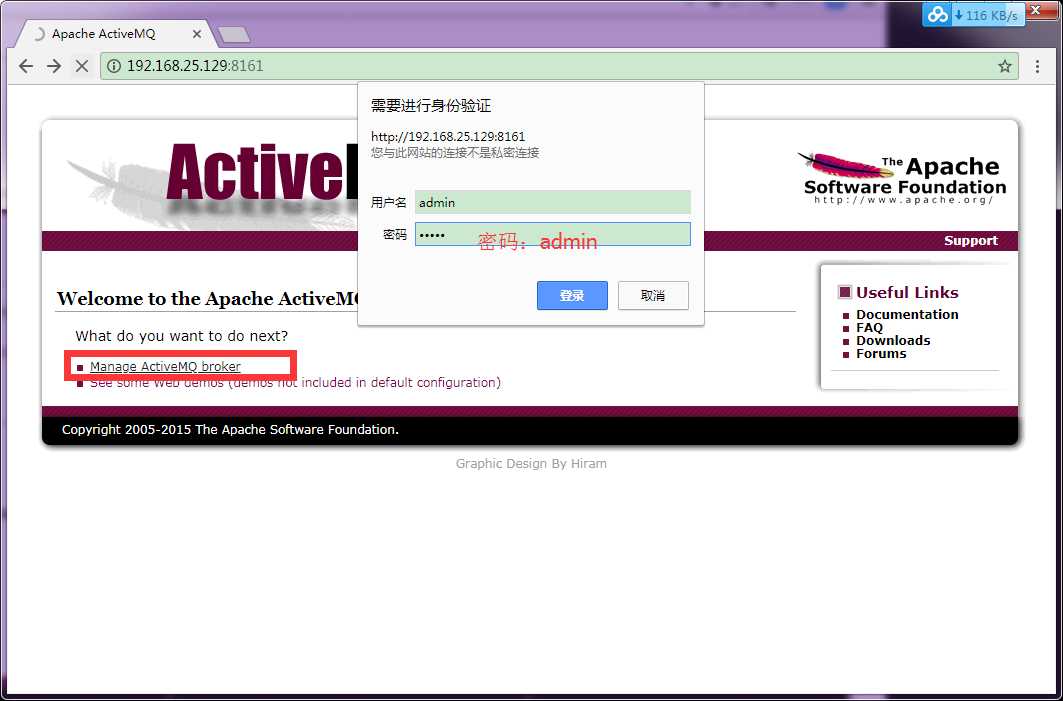Viewport: 1063px width, 701px height.
Task: Click the site info icon in address bar
Action: tap(114, 66)
